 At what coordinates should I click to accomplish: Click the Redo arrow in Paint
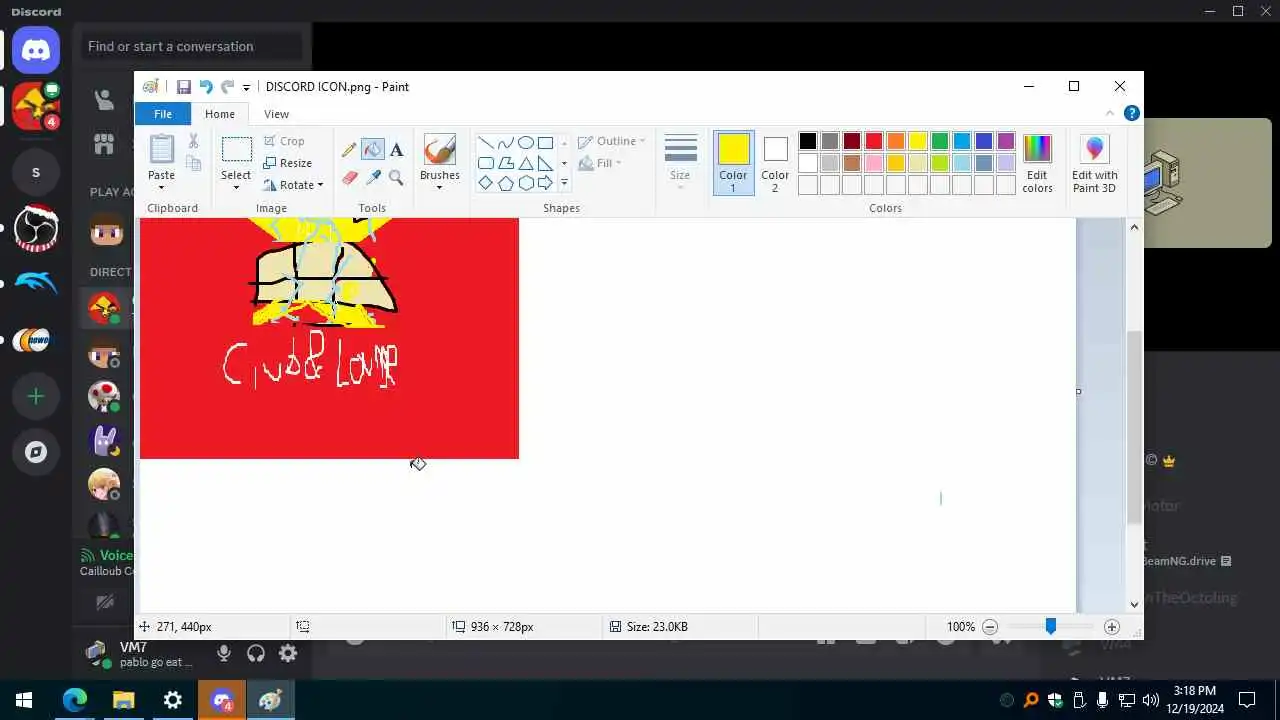(227, 87)
